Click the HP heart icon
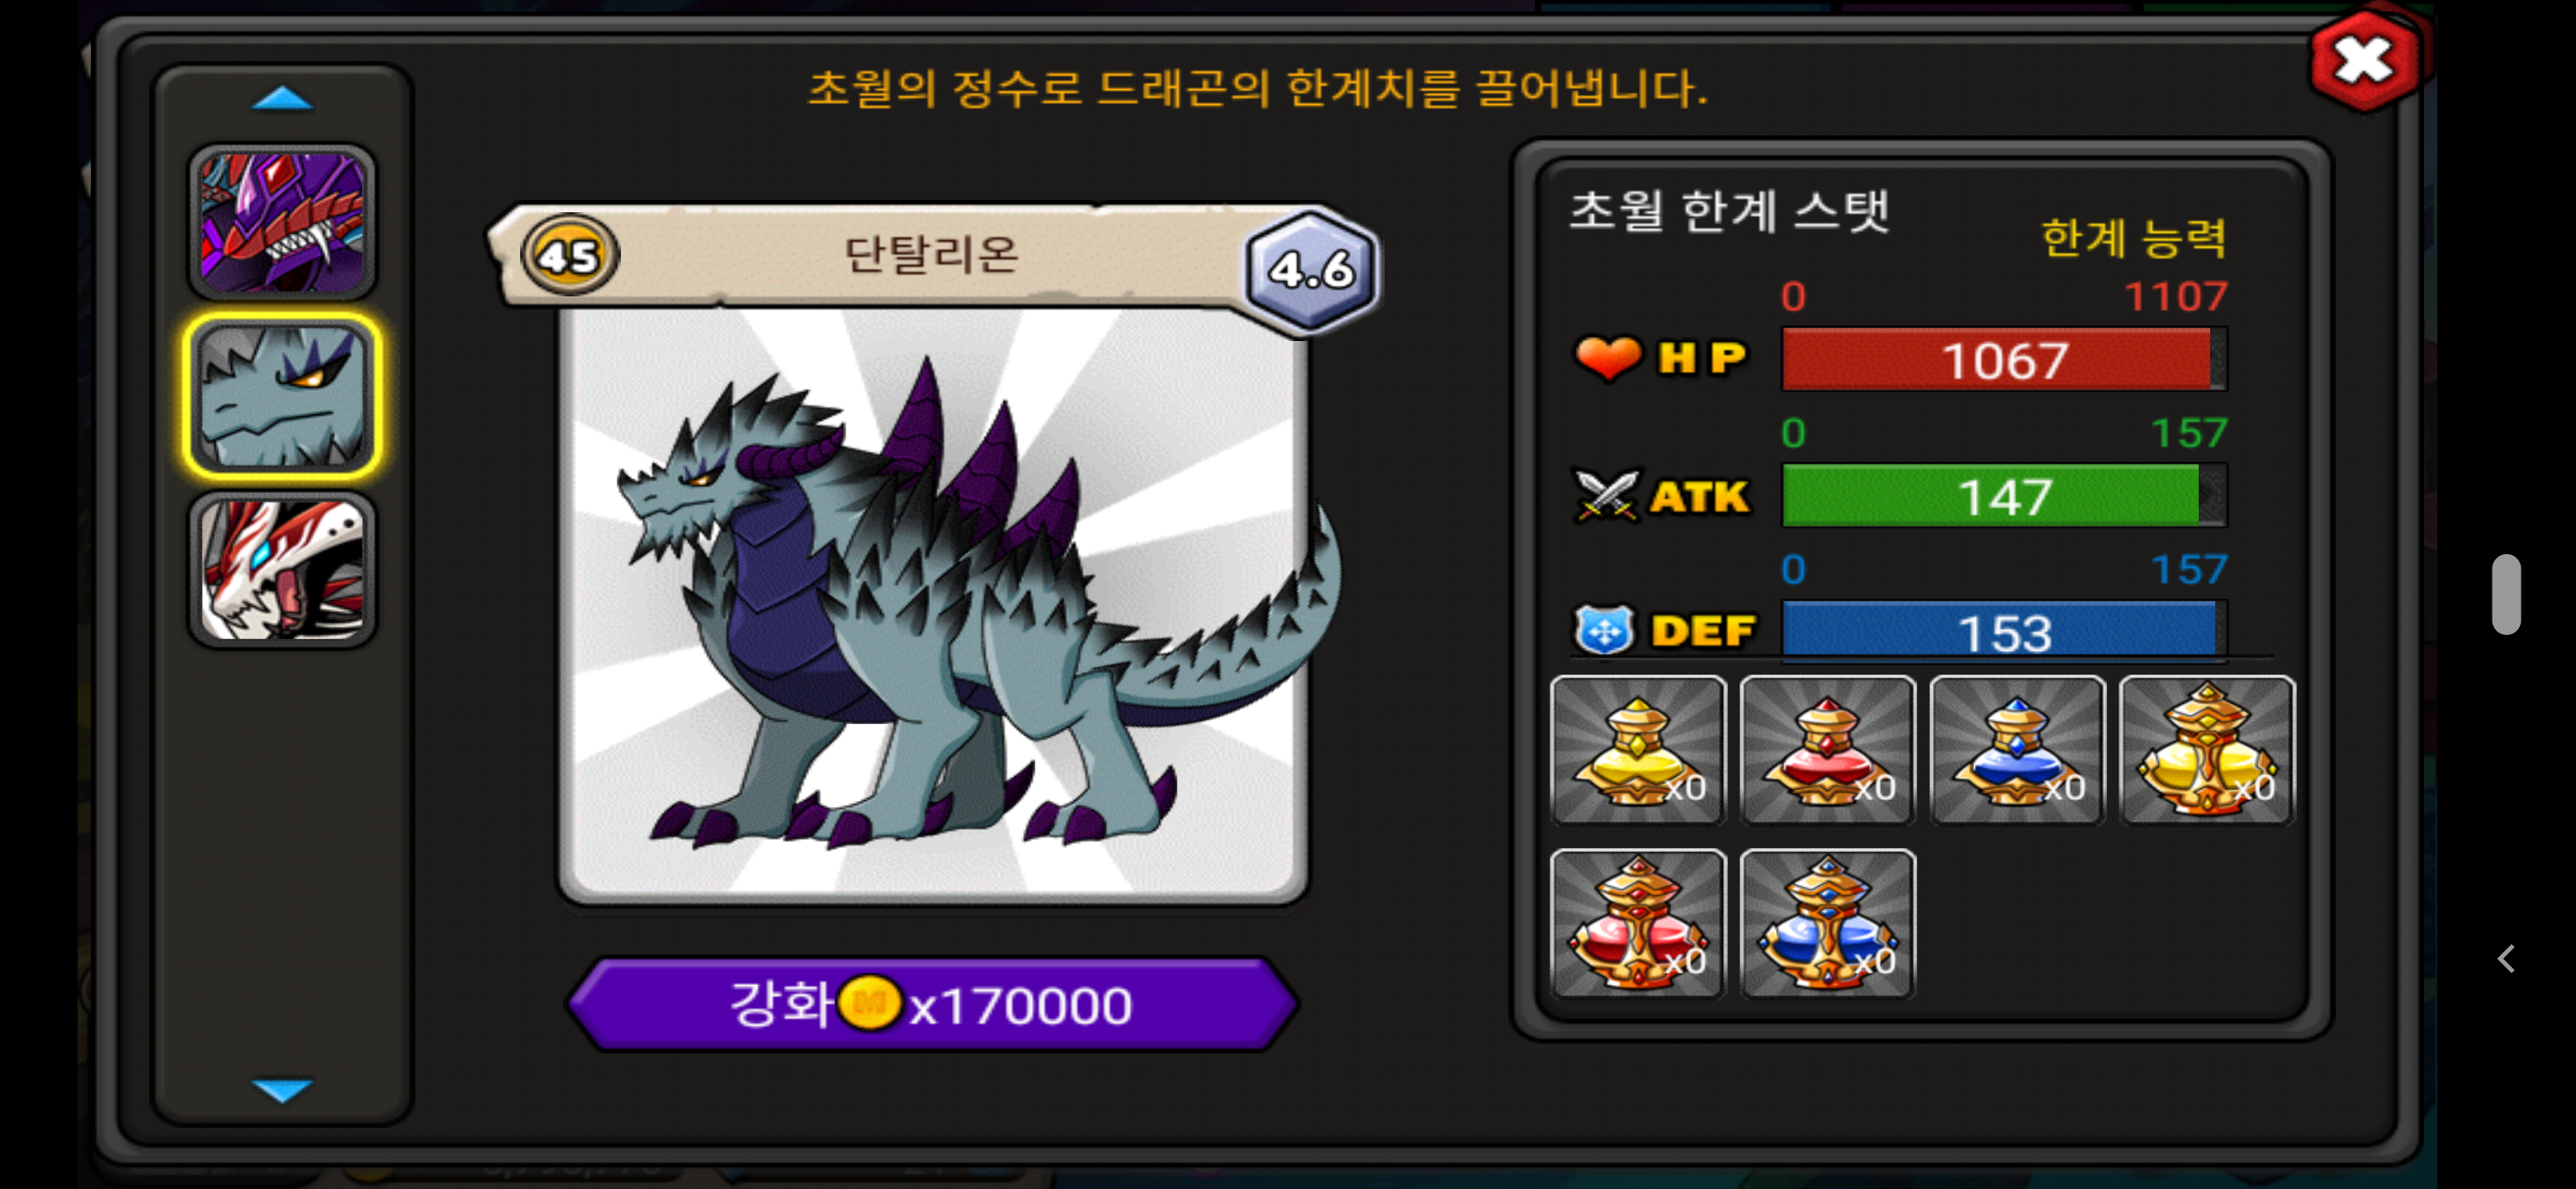 coord(1608,358)
